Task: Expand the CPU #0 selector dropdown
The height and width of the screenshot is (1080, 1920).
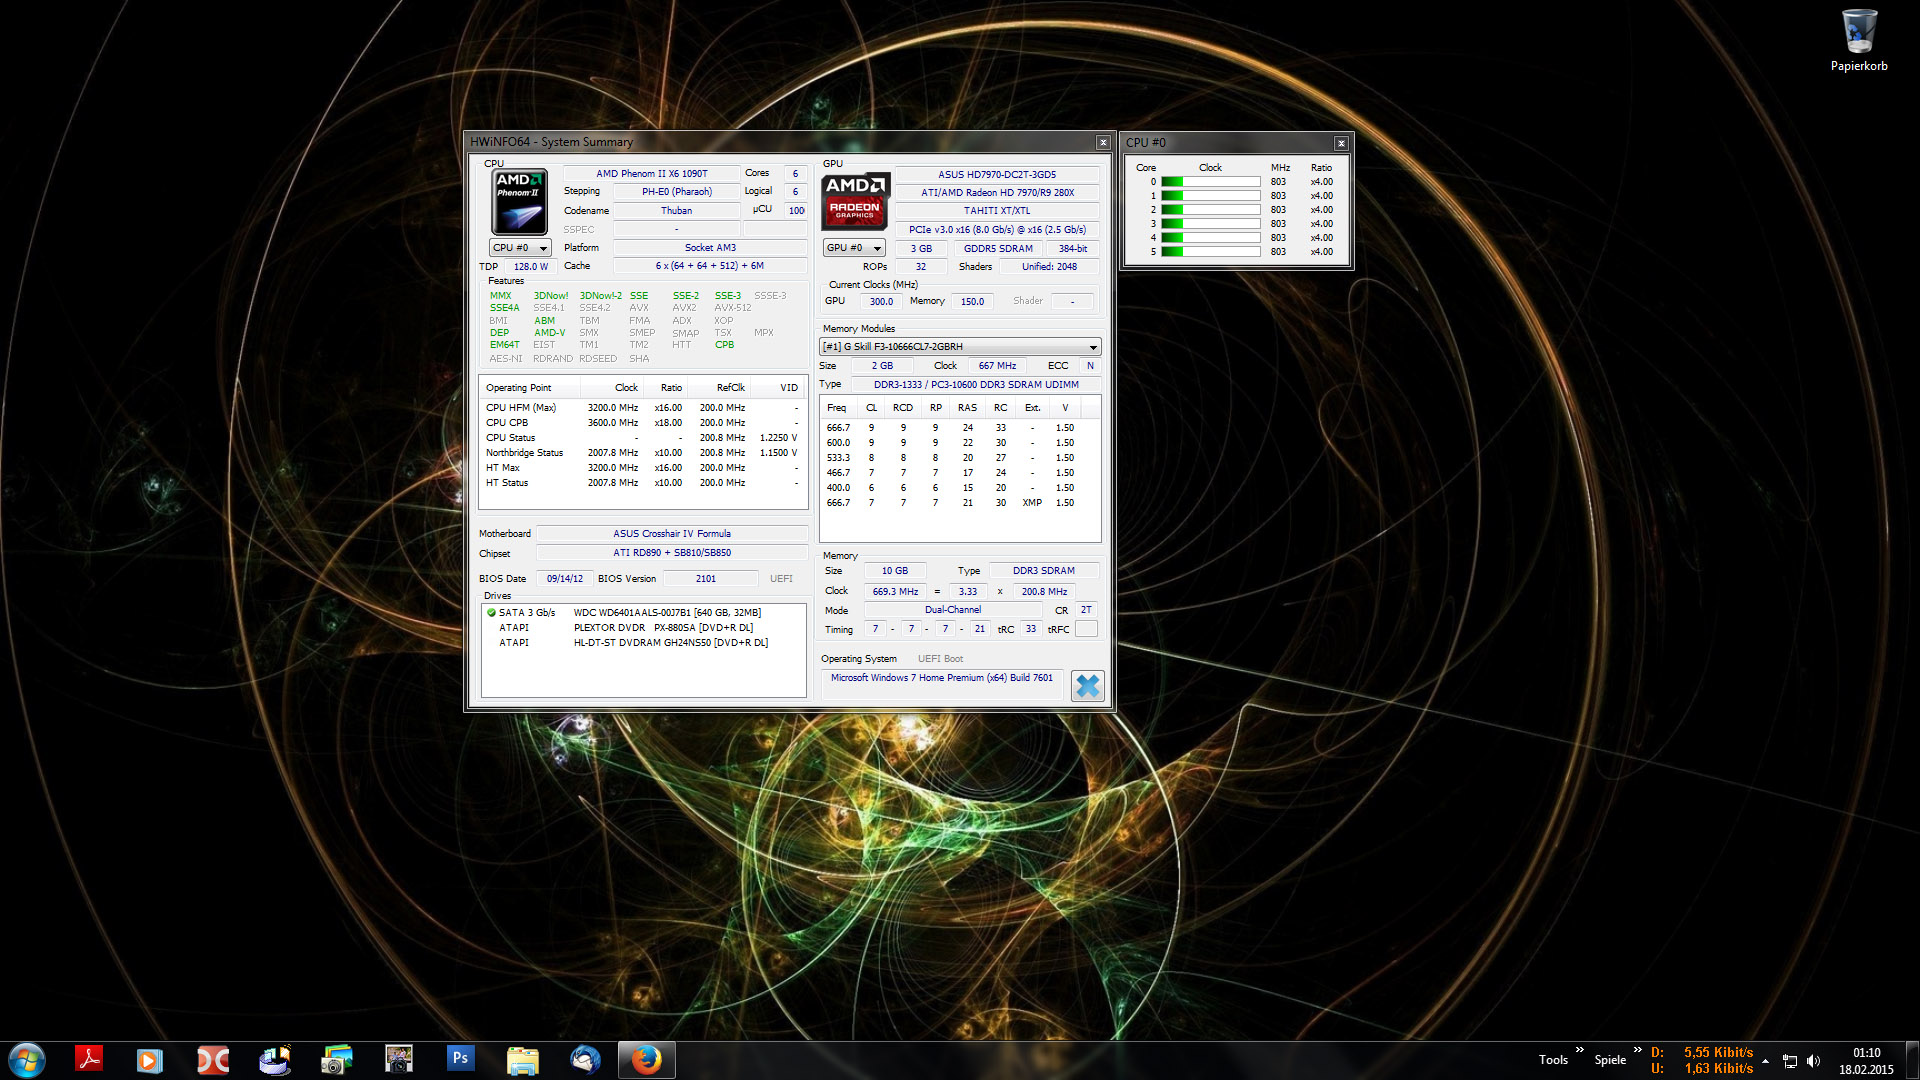Action: [520, 248]
